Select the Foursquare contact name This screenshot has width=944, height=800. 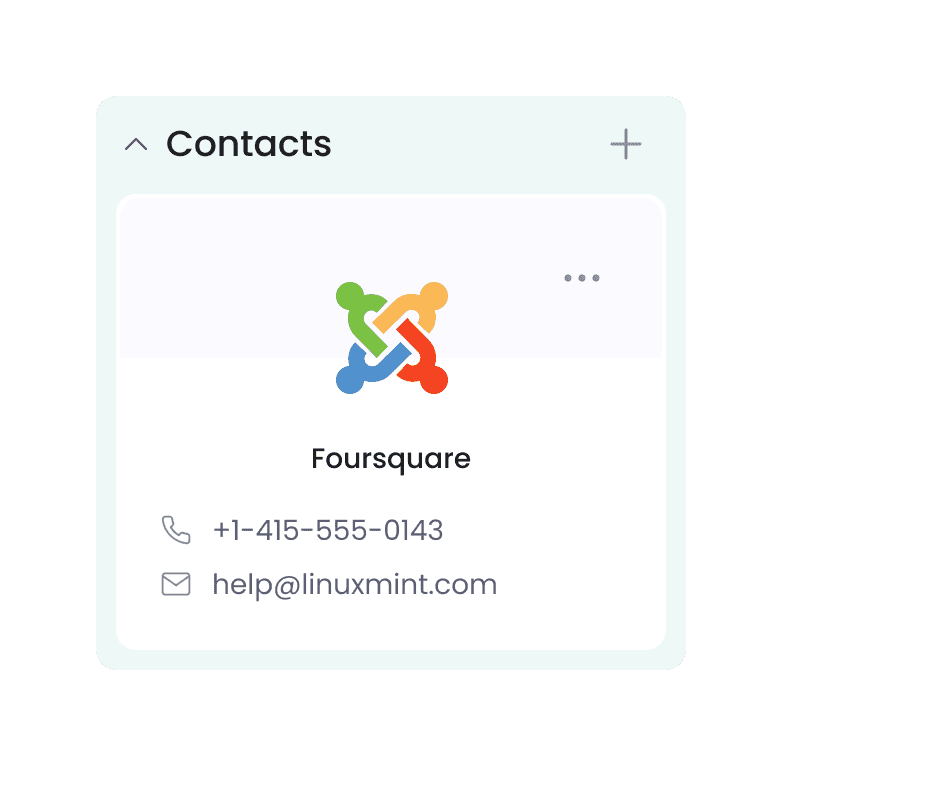pos(391,459)
